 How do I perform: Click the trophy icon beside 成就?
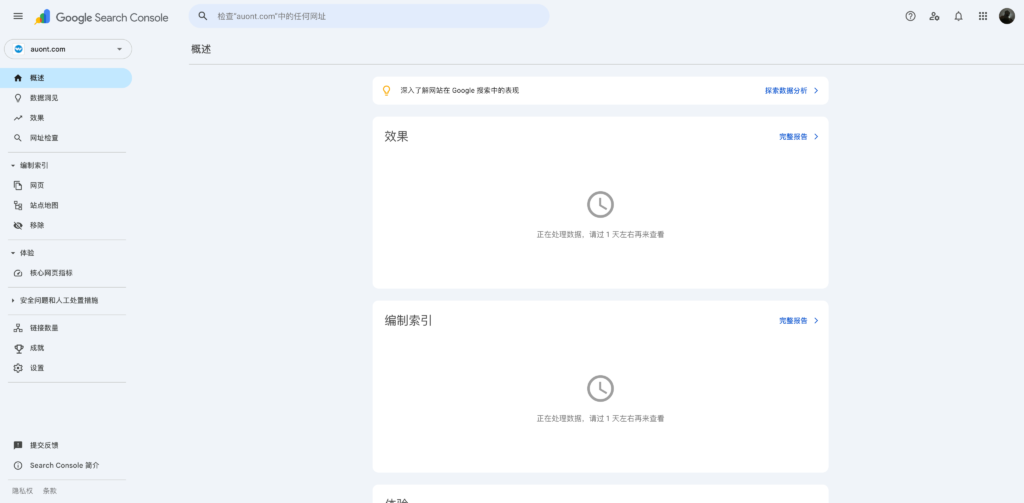[18, 348]
